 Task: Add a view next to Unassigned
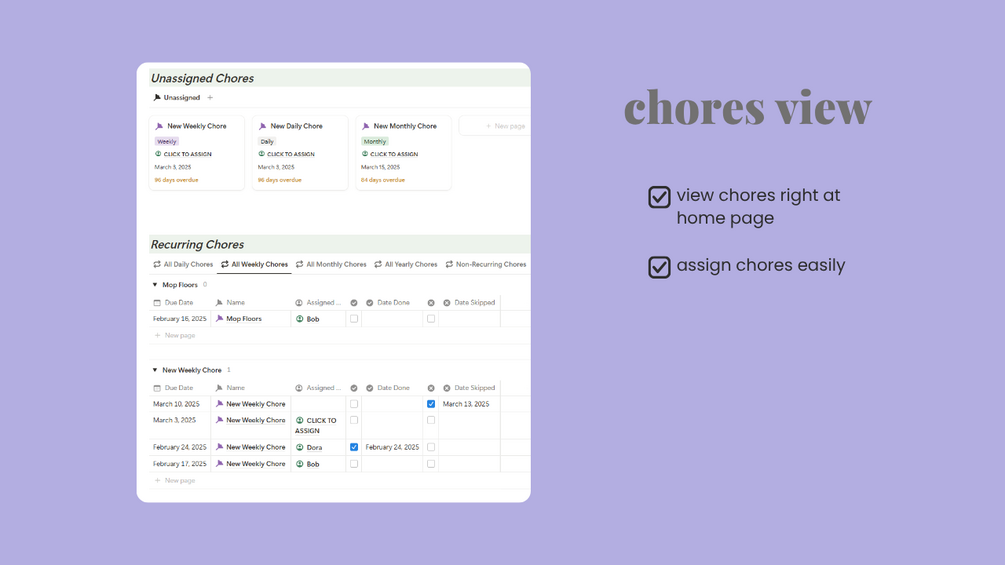point(210,97)
